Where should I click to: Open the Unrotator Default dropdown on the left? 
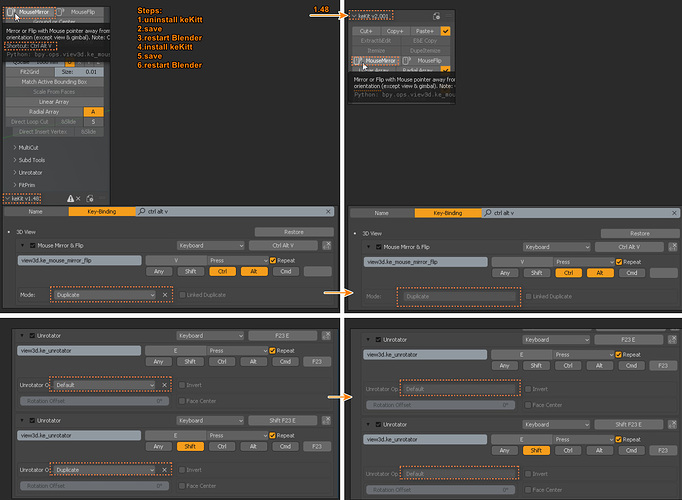click(105, 385)
